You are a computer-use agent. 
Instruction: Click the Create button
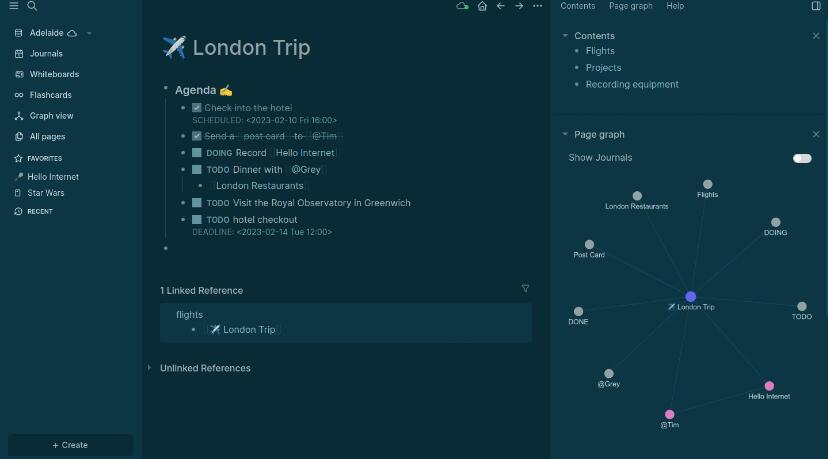70,445
